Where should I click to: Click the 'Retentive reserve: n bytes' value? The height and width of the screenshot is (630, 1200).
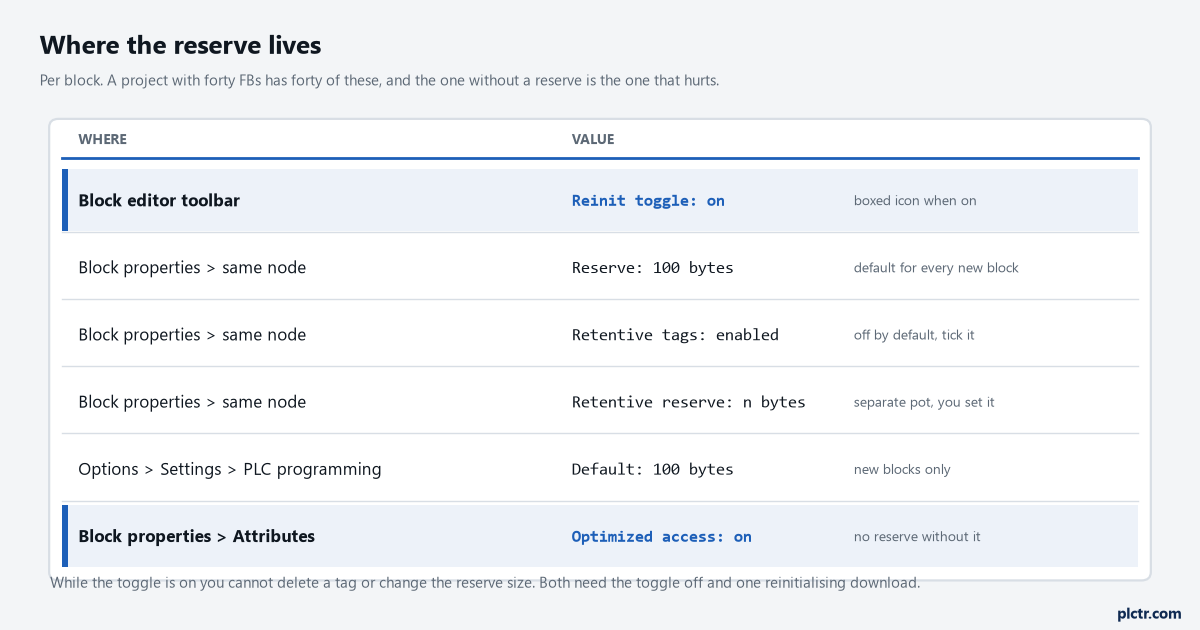pos(688,401)
